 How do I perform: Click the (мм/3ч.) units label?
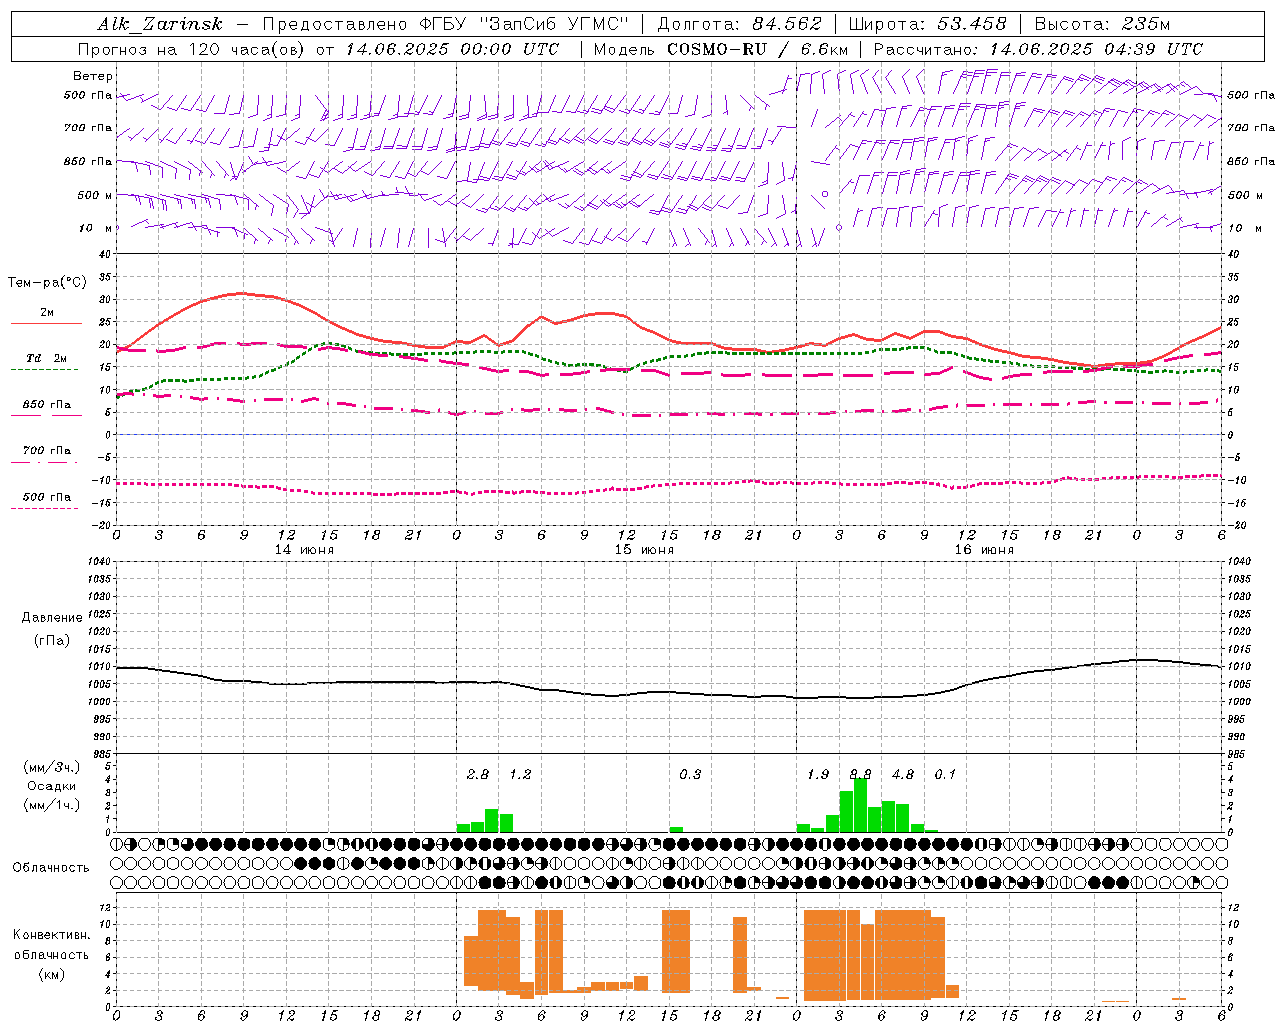(x=52, y=767)
